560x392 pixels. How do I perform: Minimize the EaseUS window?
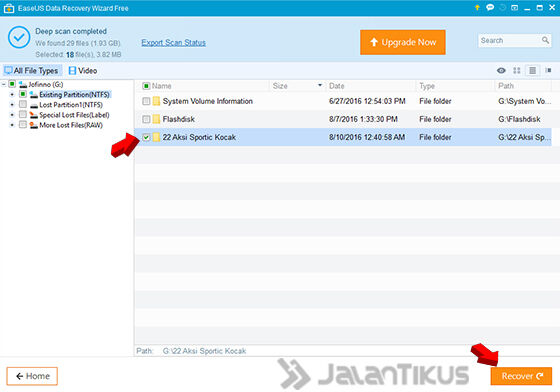pos(527,8)
